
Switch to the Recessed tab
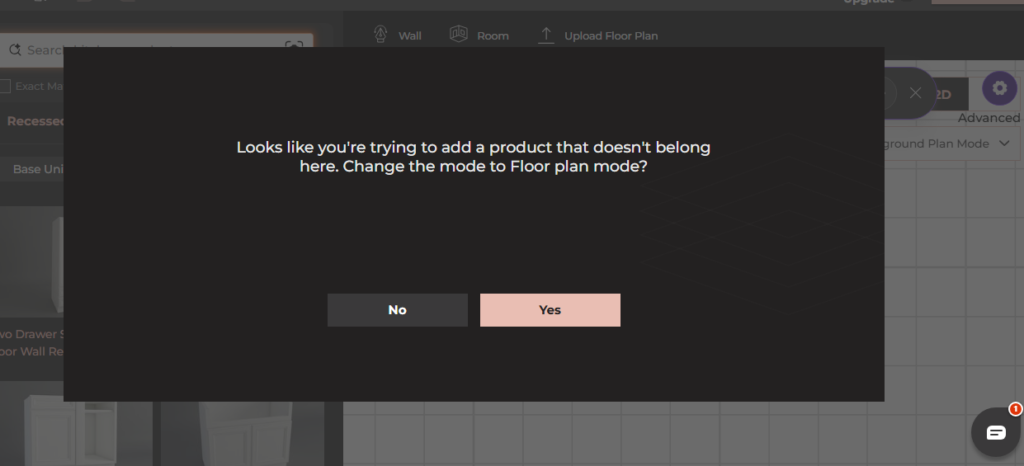(36, 121)
